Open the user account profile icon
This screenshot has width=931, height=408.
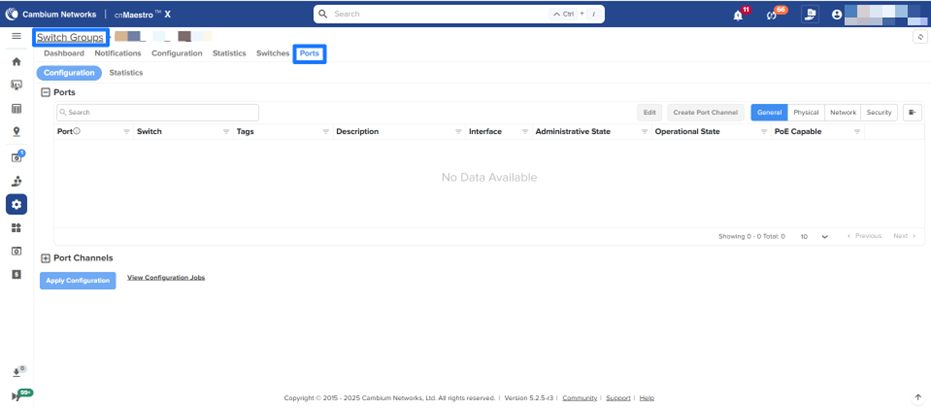837,15
